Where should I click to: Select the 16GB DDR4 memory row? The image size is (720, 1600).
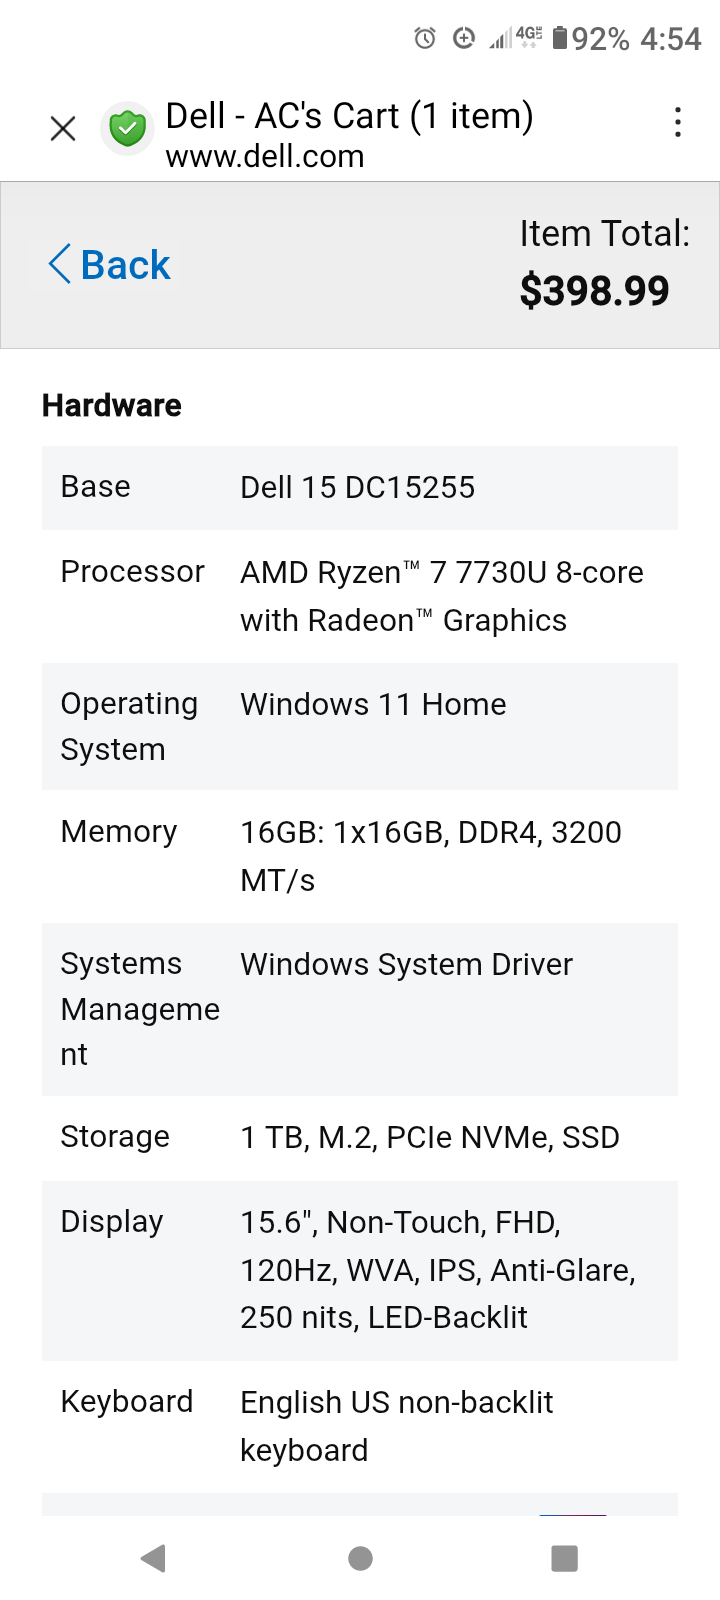coord(359,856)
